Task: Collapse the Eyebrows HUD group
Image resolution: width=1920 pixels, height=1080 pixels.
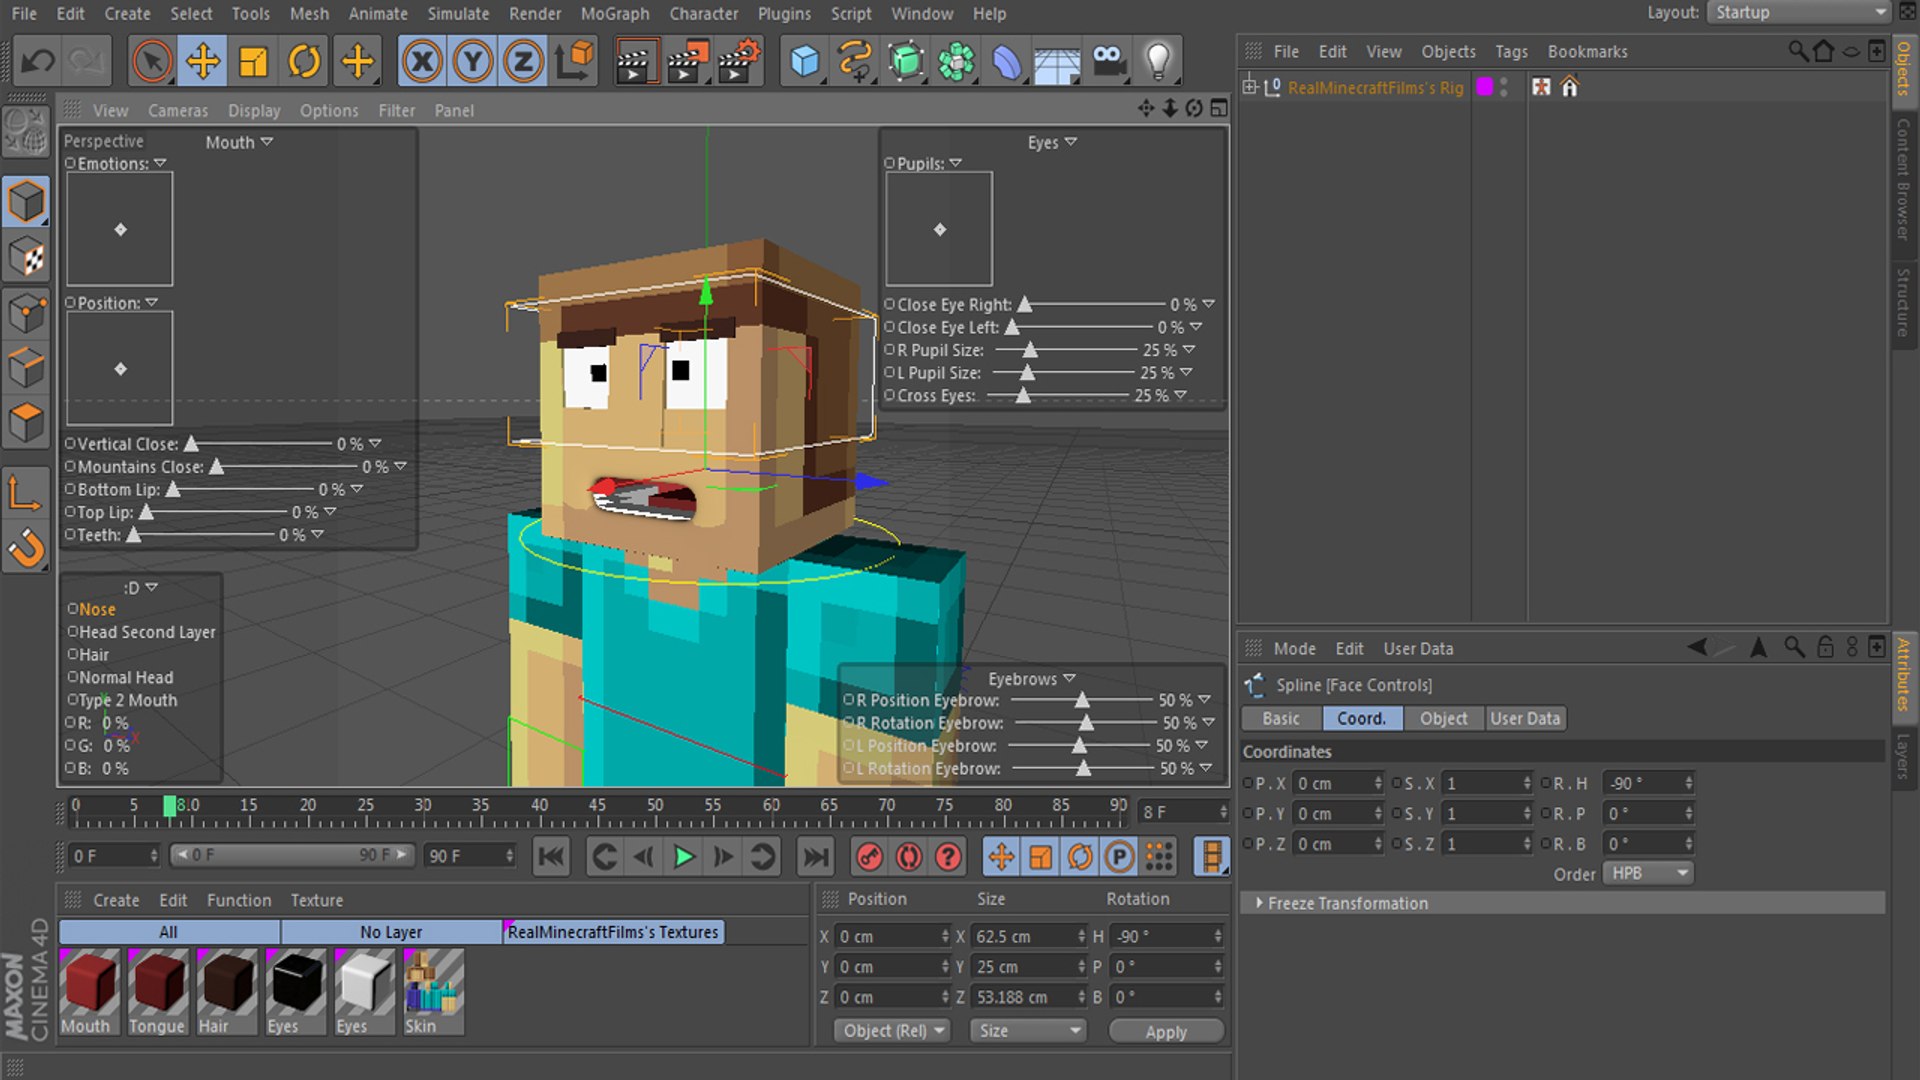Action: 1069,678
